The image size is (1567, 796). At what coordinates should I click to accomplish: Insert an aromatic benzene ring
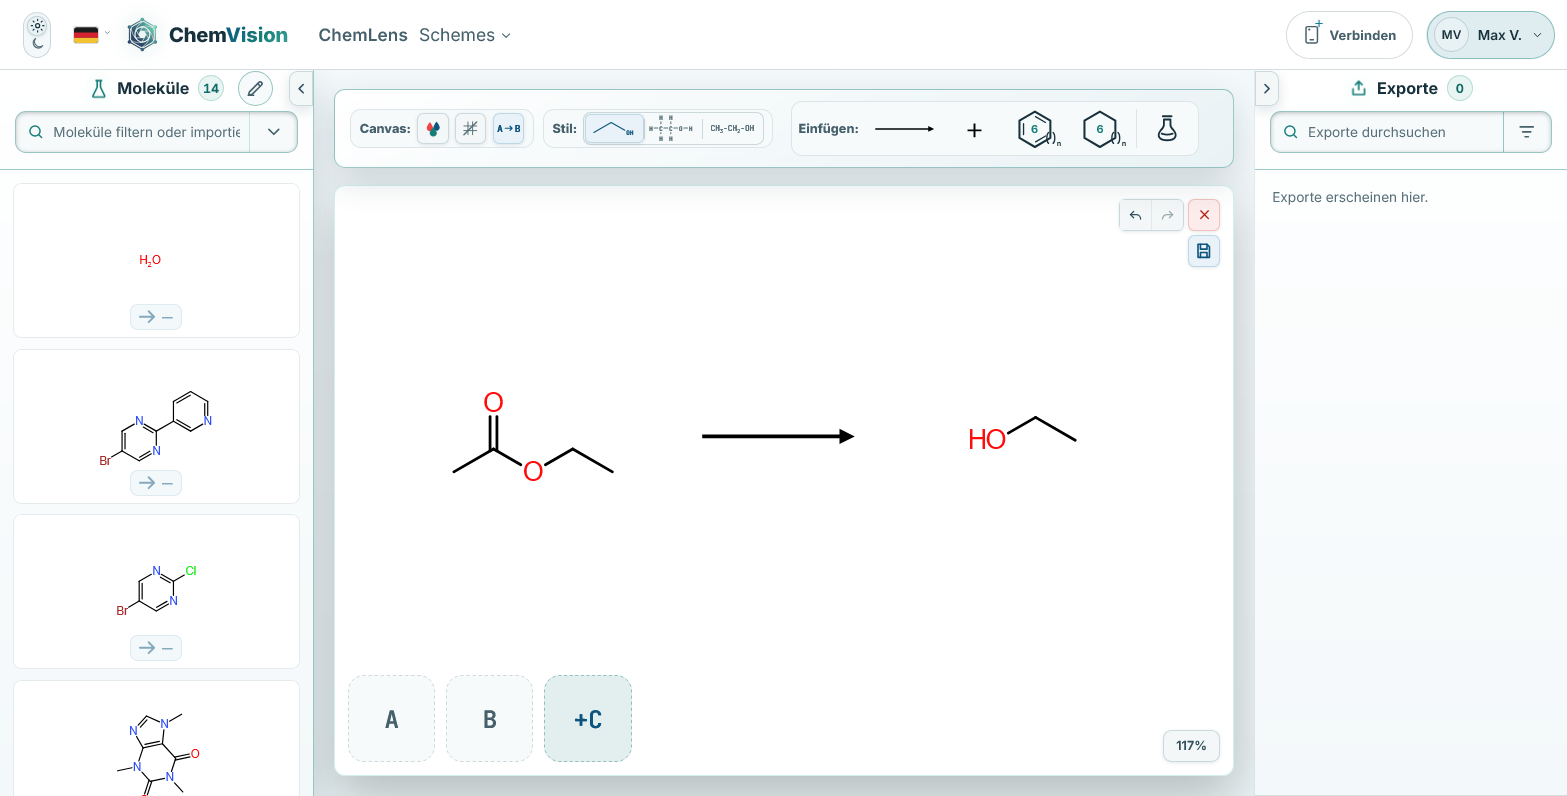[1039, 129]
